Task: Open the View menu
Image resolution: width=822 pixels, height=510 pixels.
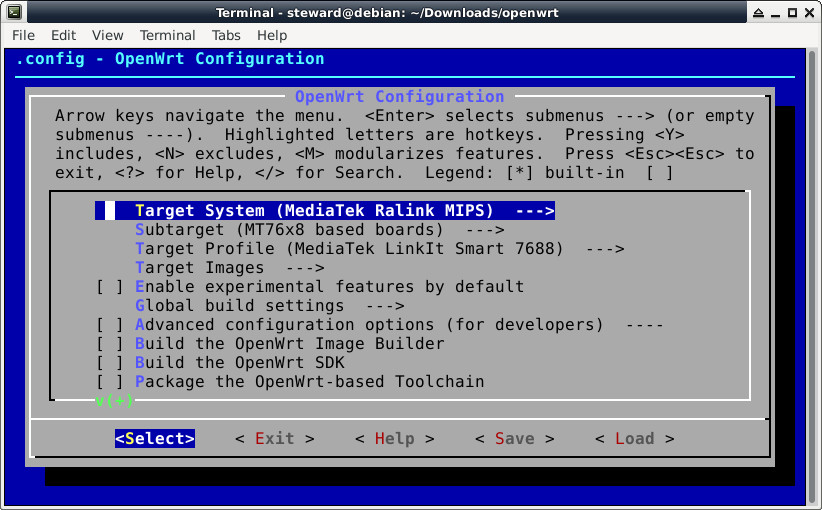Action: [107, 35]
